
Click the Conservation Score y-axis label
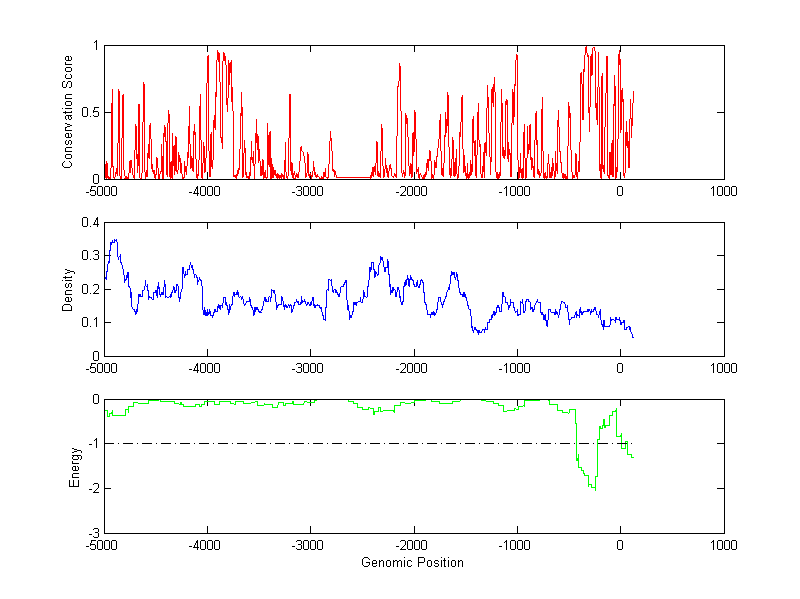point(67,112)
